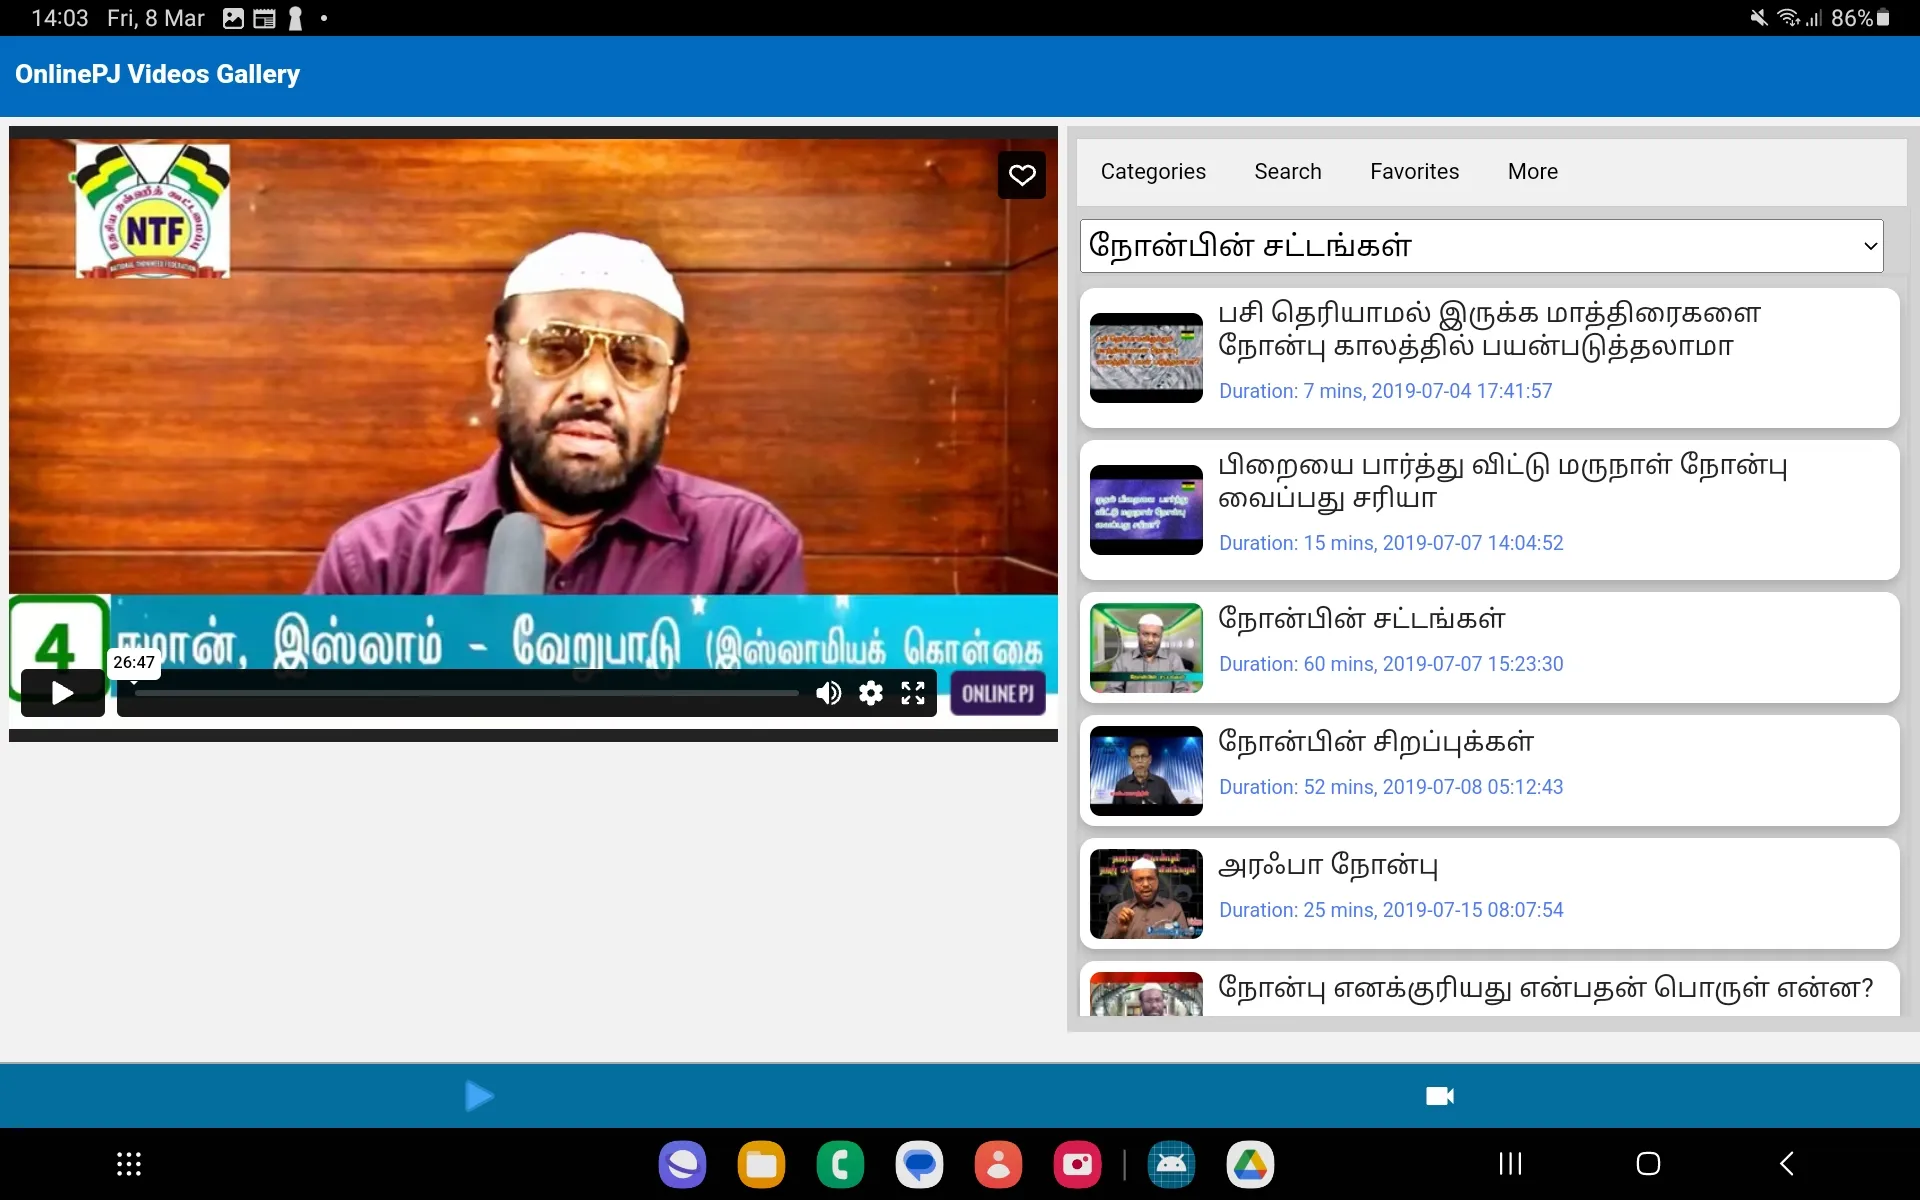Tap the calendar notification icon in status bar
Image resolution: width=1920 pixels, height=1200 pixels.
pyautogui.click(x=264, y=18)
